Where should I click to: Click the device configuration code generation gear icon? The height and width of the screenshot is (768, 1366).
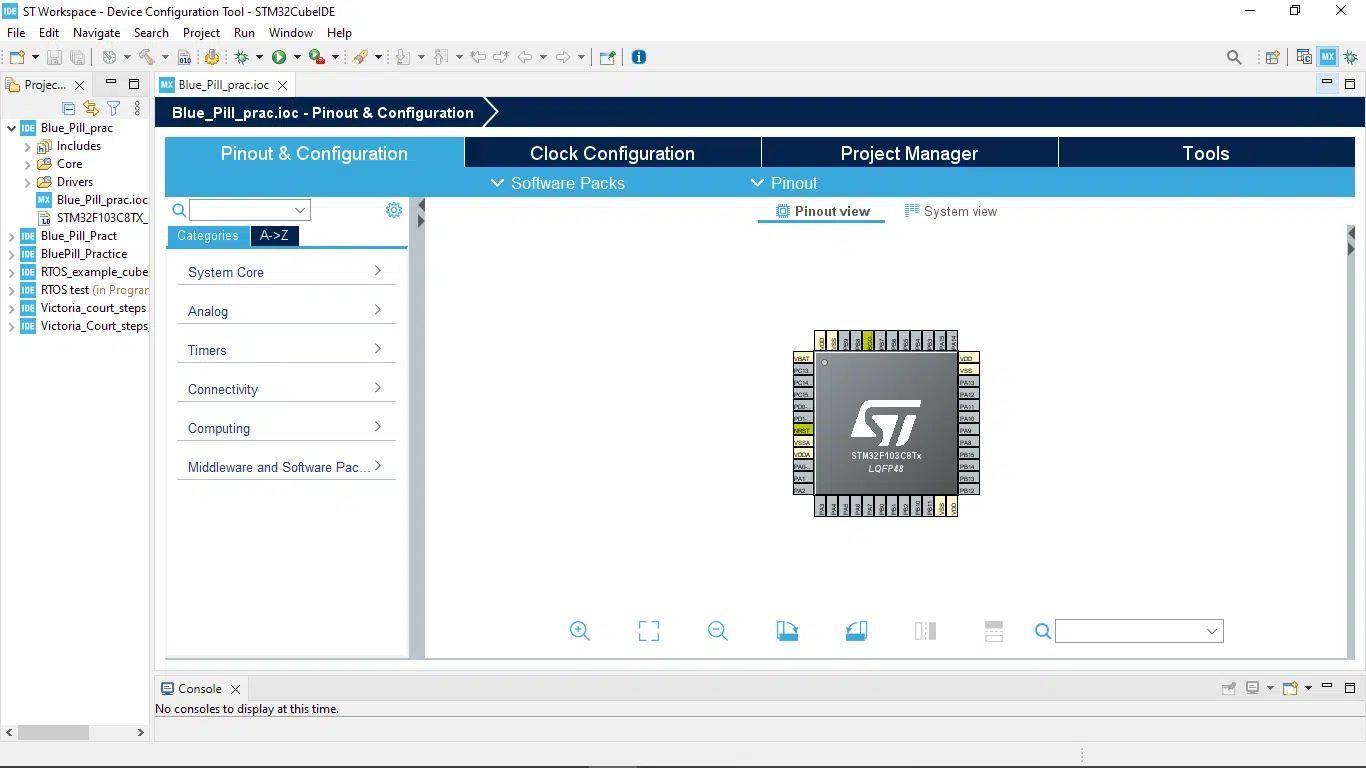tap(211, 58)
